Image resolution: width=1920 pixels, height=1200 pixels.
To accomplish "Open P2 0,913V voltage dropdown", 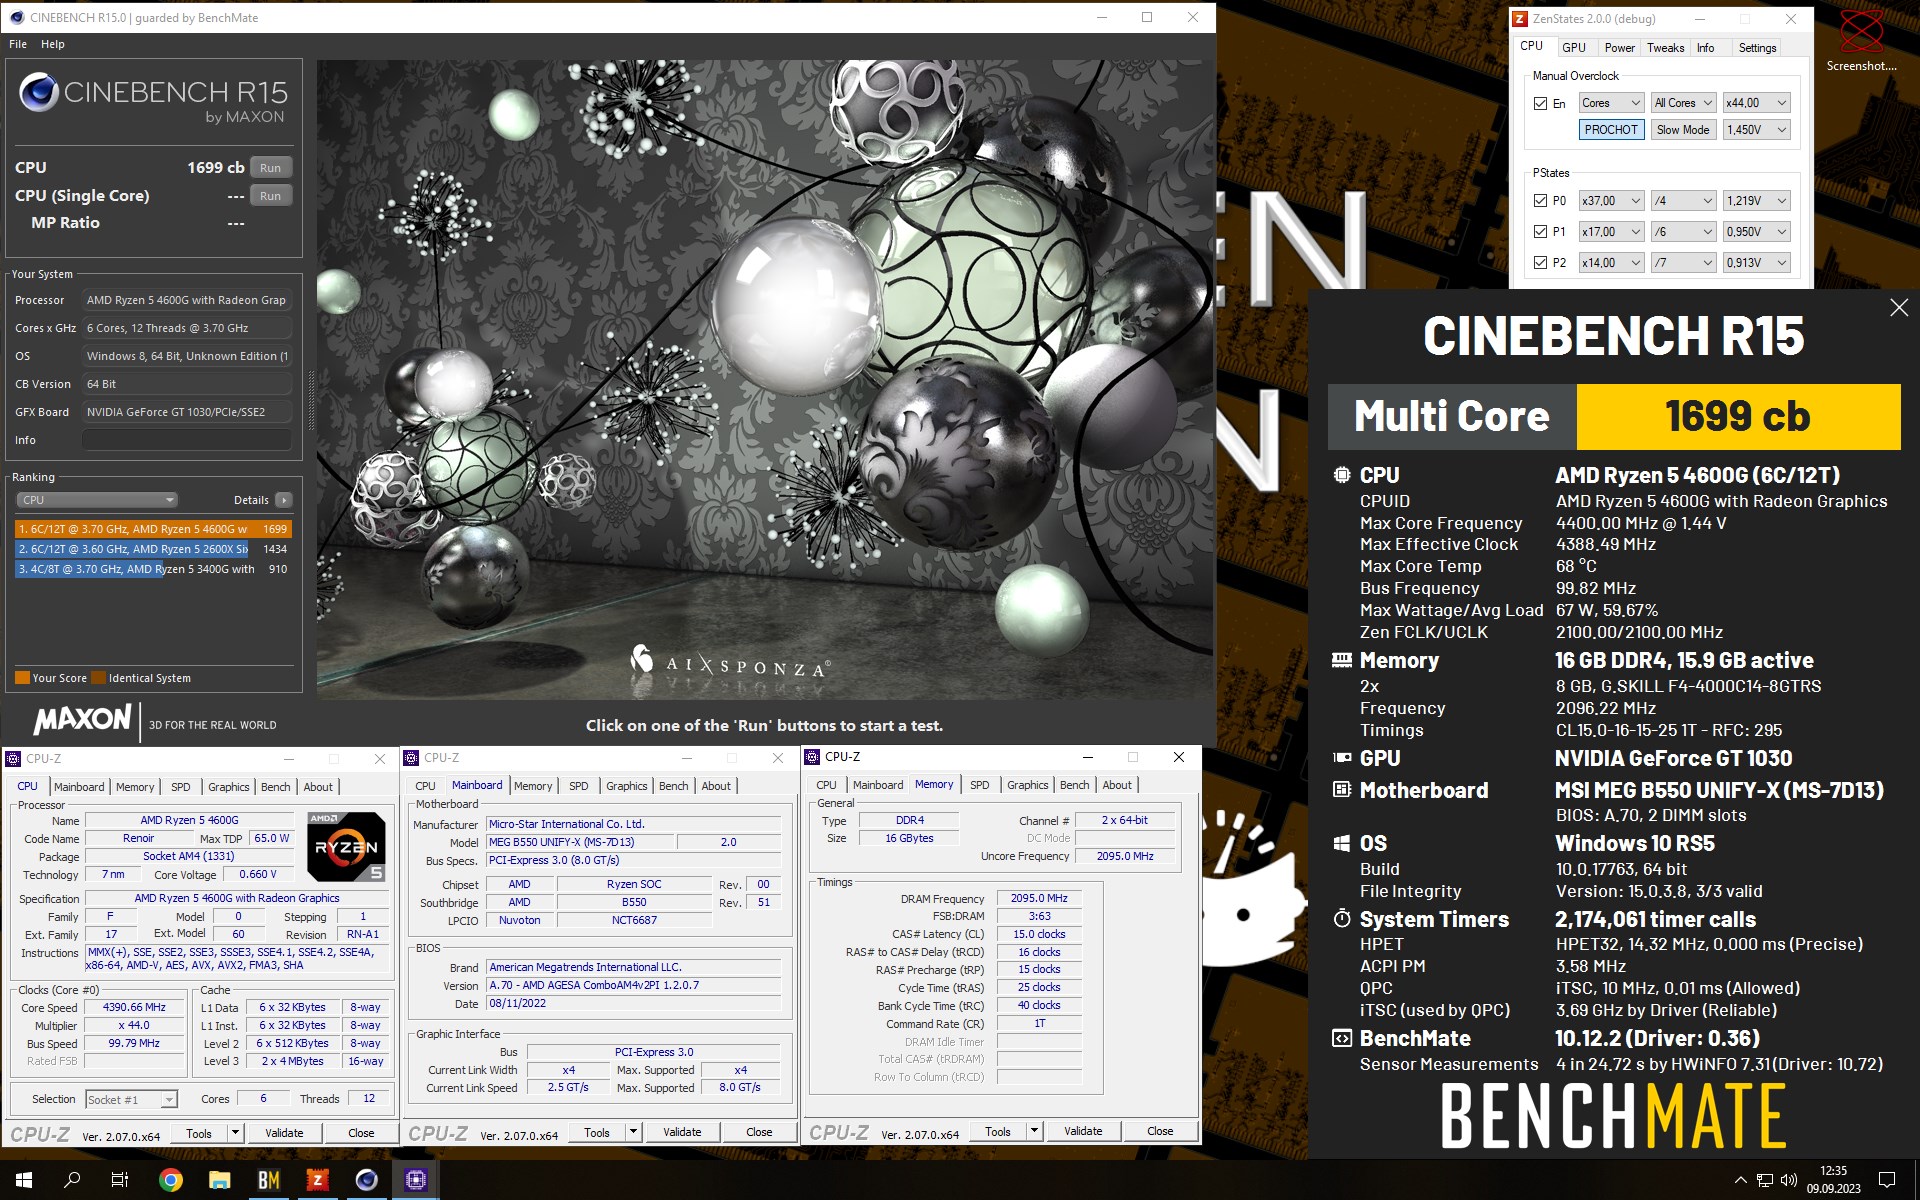I will click(x=1756, y=263).
